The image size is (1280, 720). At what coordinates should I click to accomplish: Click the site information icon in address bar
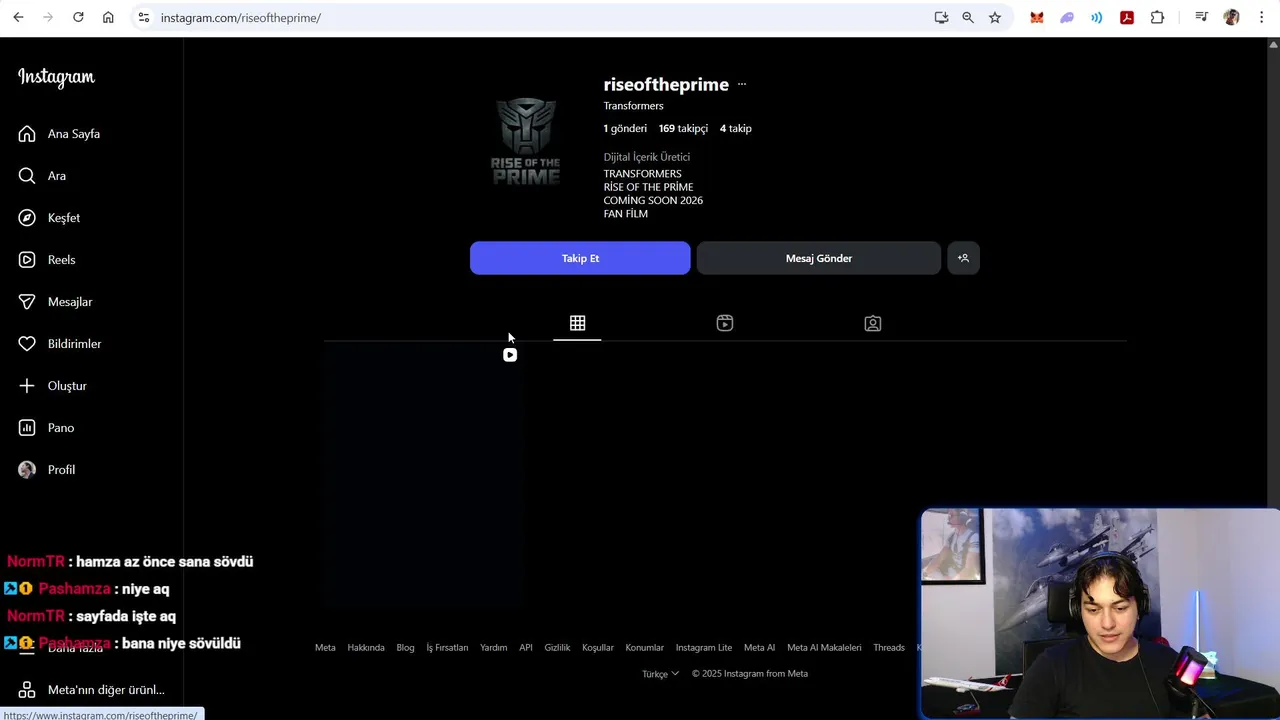click(x=143, y=17)
